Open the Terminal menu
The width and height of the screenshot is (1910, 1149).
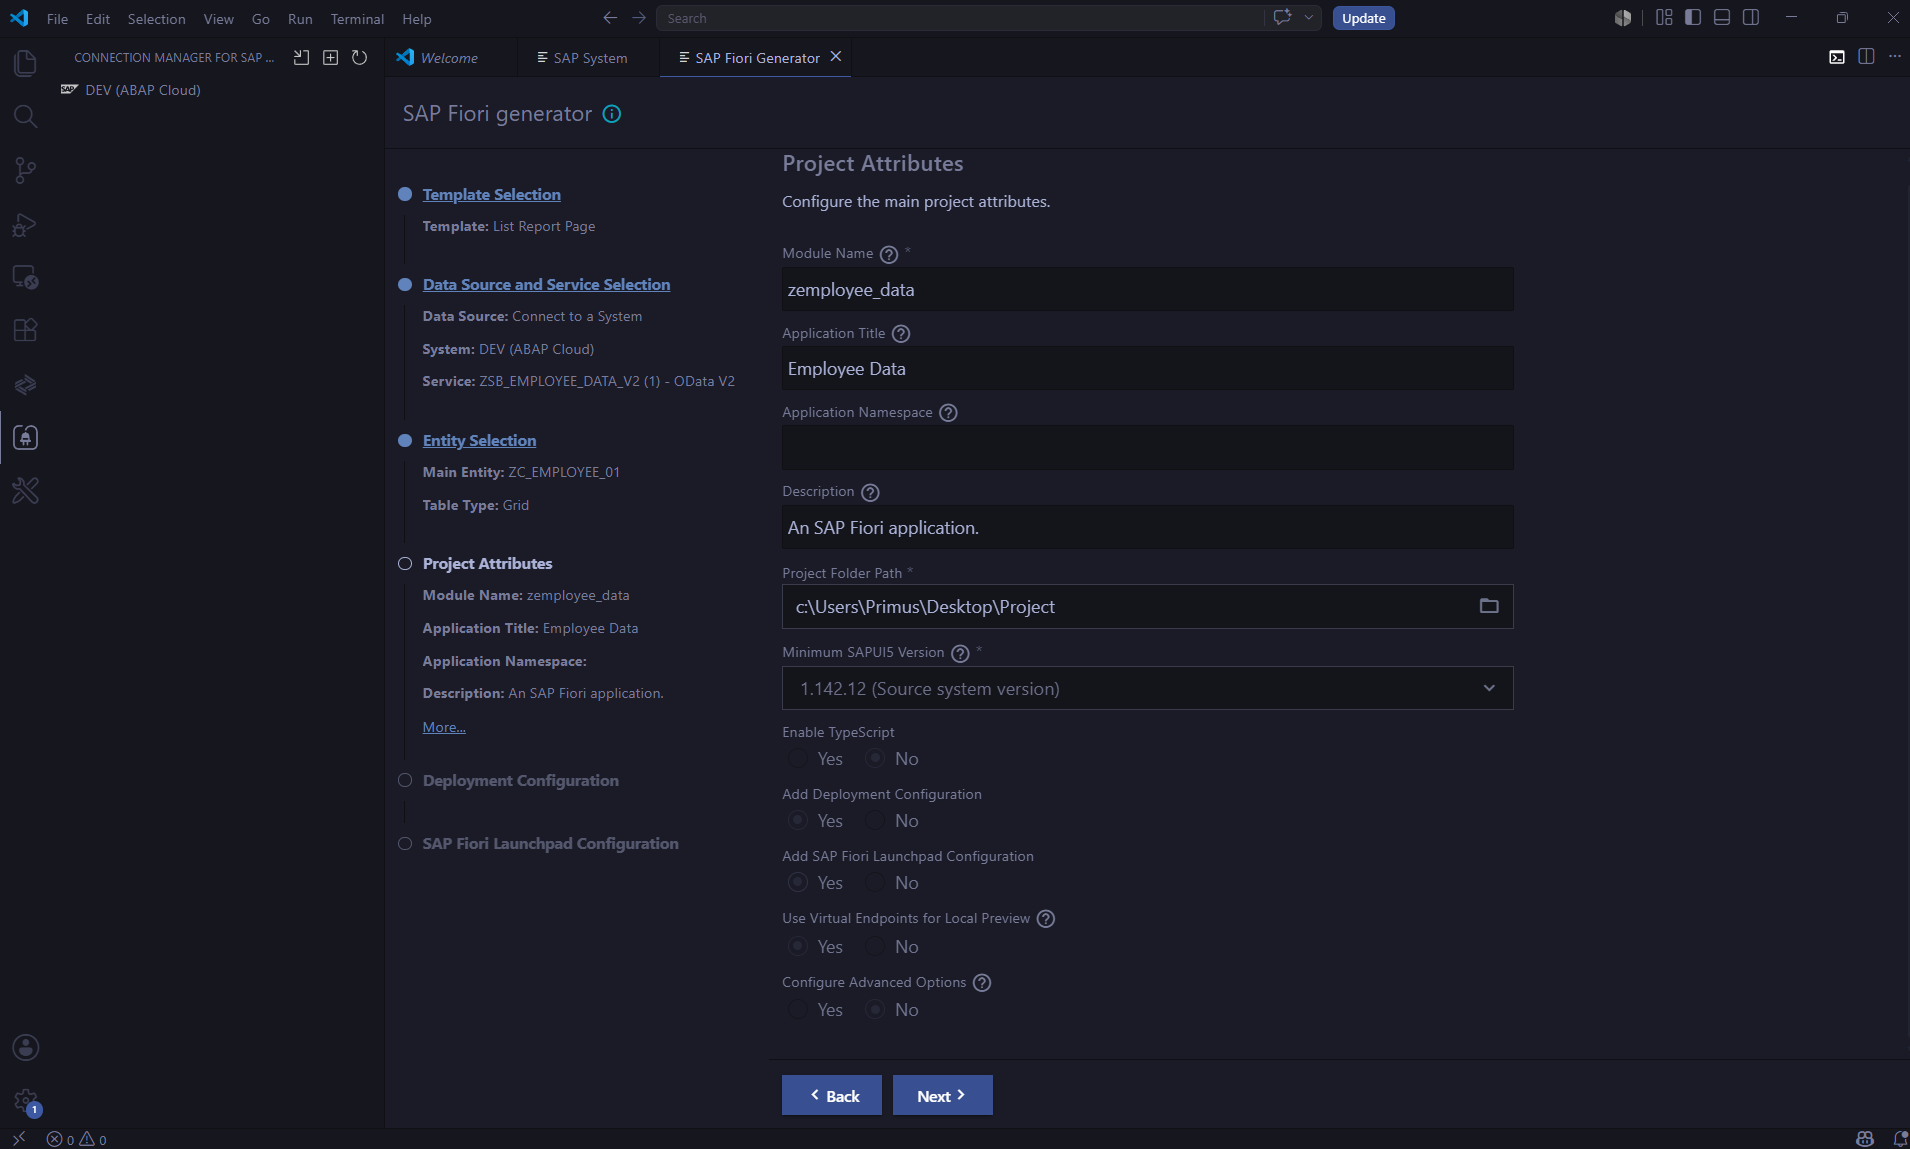click(x=357, y=19)
